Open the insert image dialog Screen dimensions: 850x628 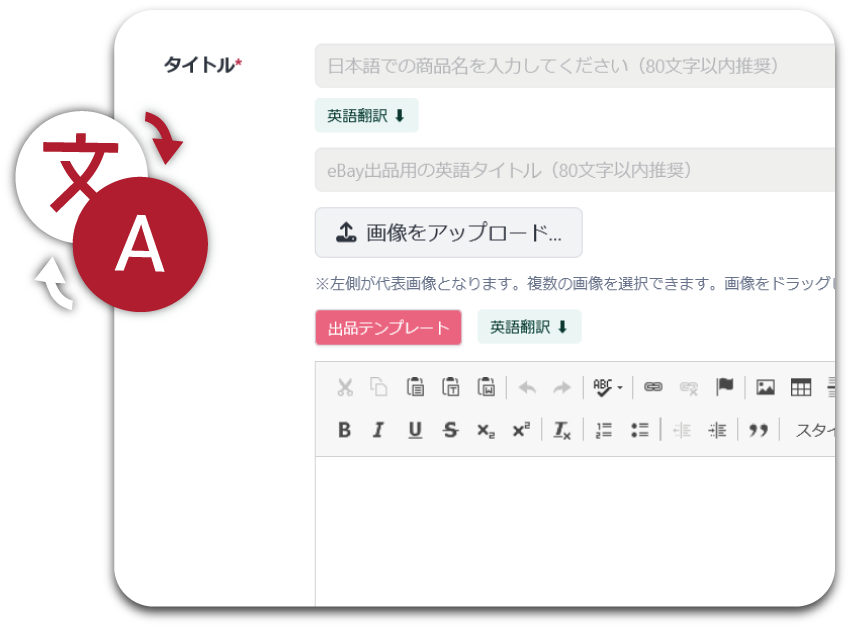tap(766, 387)
